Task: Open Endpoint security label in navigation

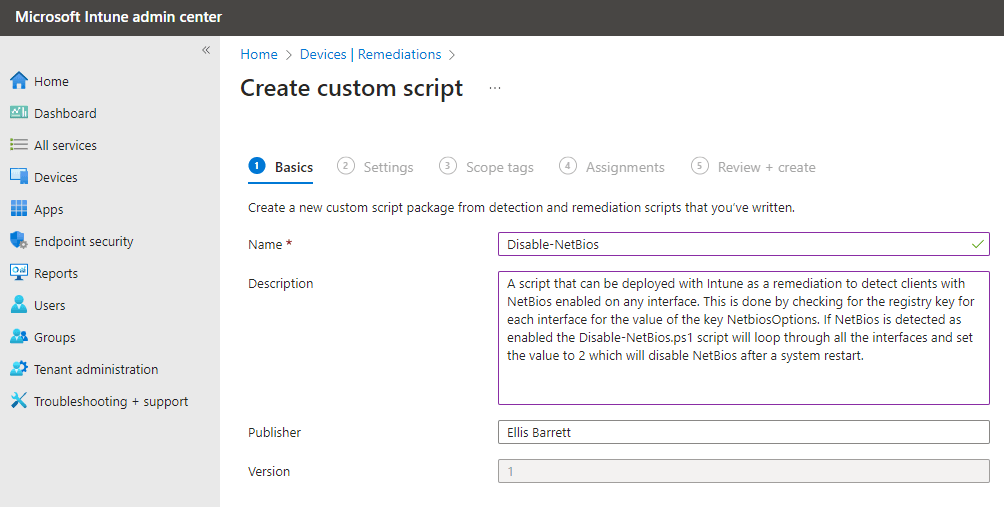Action: 84,241
